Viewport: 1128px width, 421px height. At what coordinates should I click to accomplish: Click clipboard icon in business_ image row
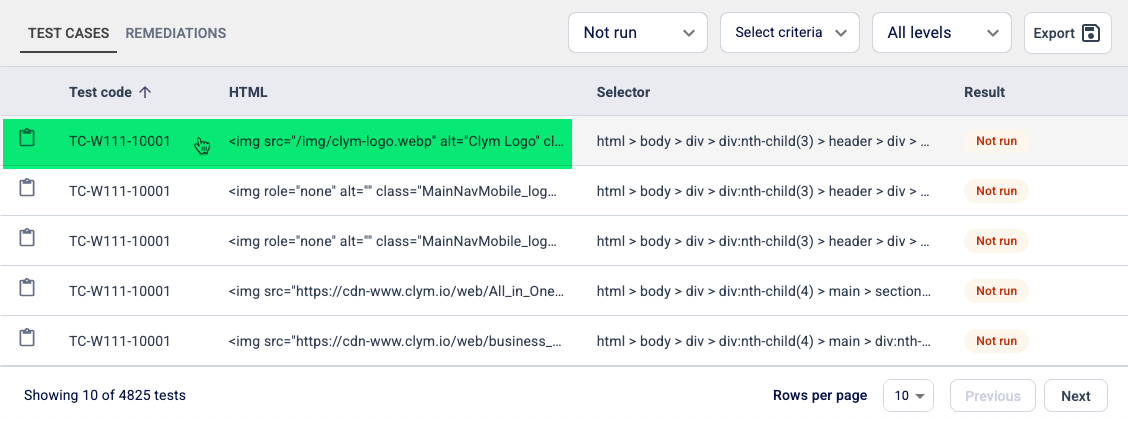[x=27, y=338]
